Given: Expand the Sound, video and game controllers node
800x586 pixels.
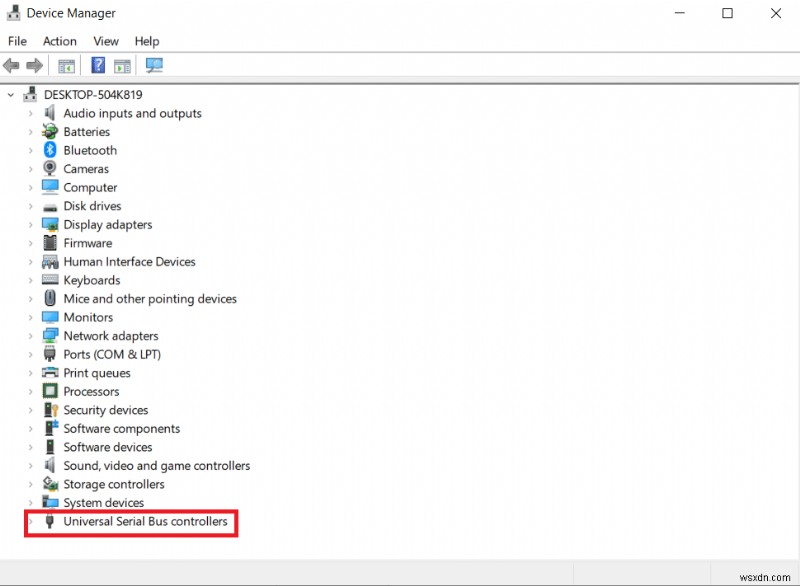Looking at the screenshot, I should point(30,465).
